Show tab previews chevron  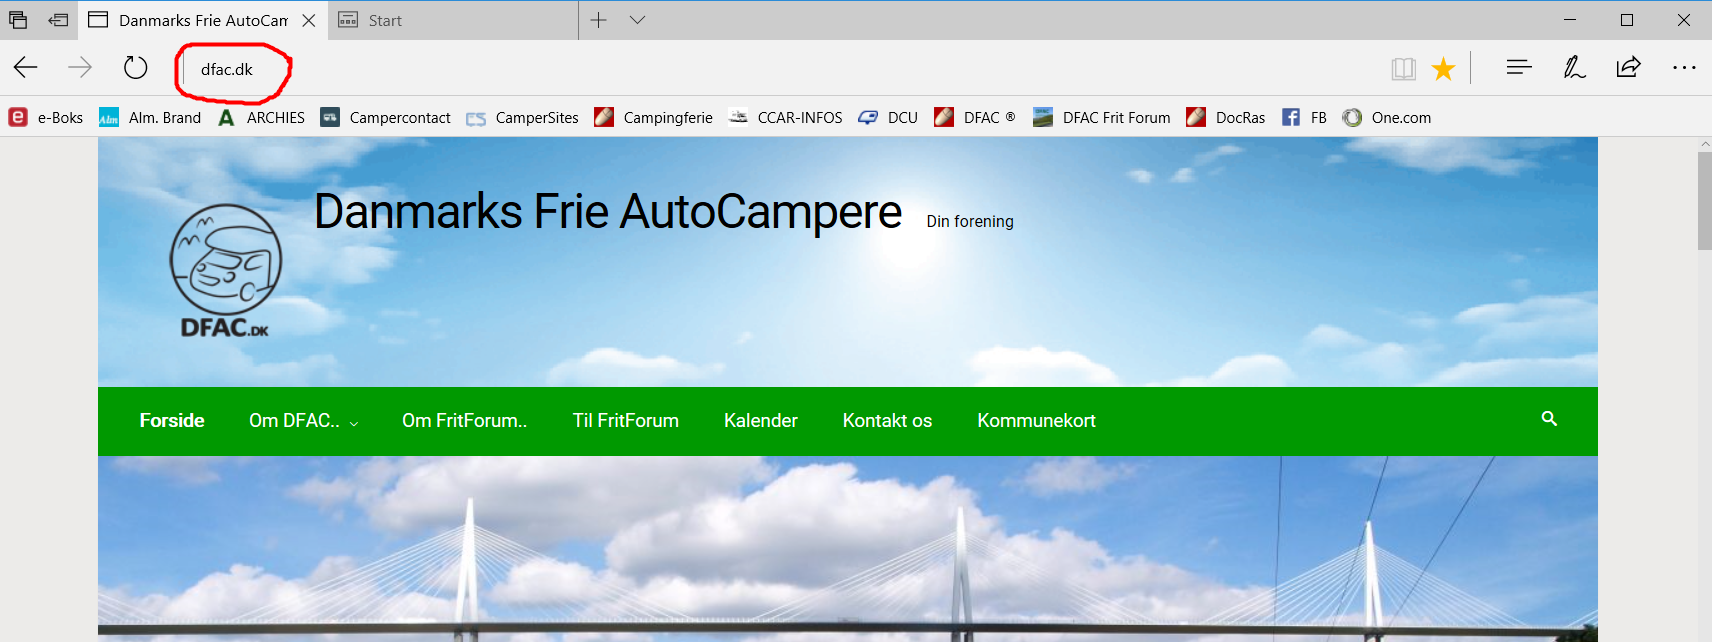(637, 20)
